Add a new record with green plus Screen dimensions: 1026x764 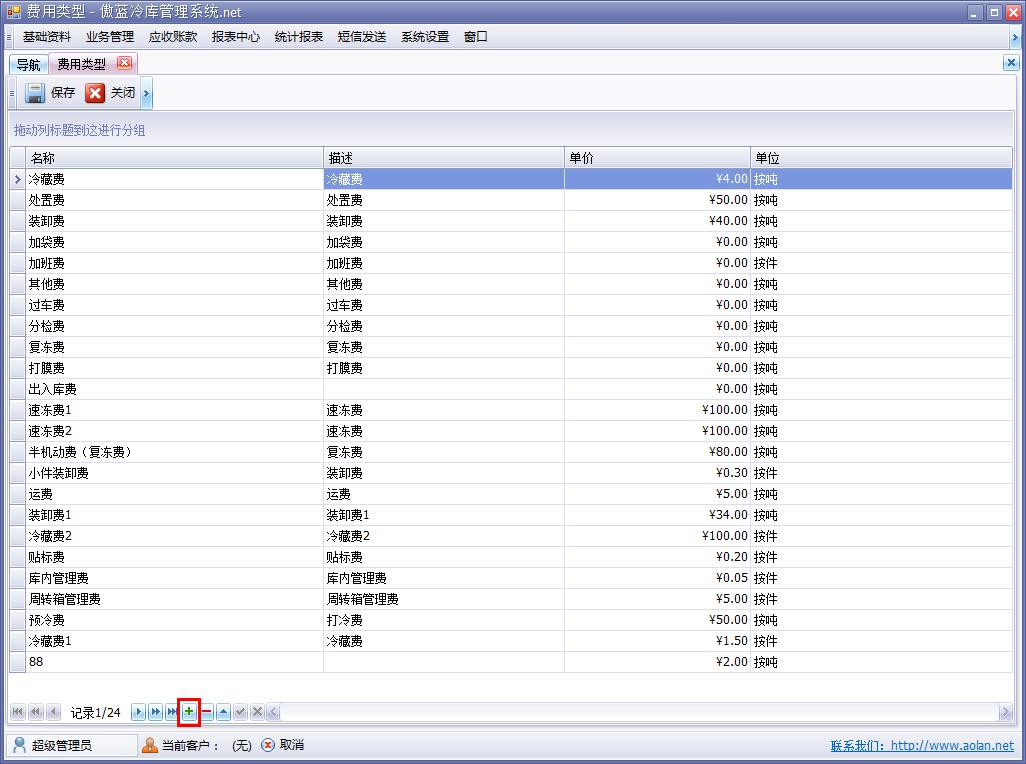pyautogui.click(x=189, y=712)
